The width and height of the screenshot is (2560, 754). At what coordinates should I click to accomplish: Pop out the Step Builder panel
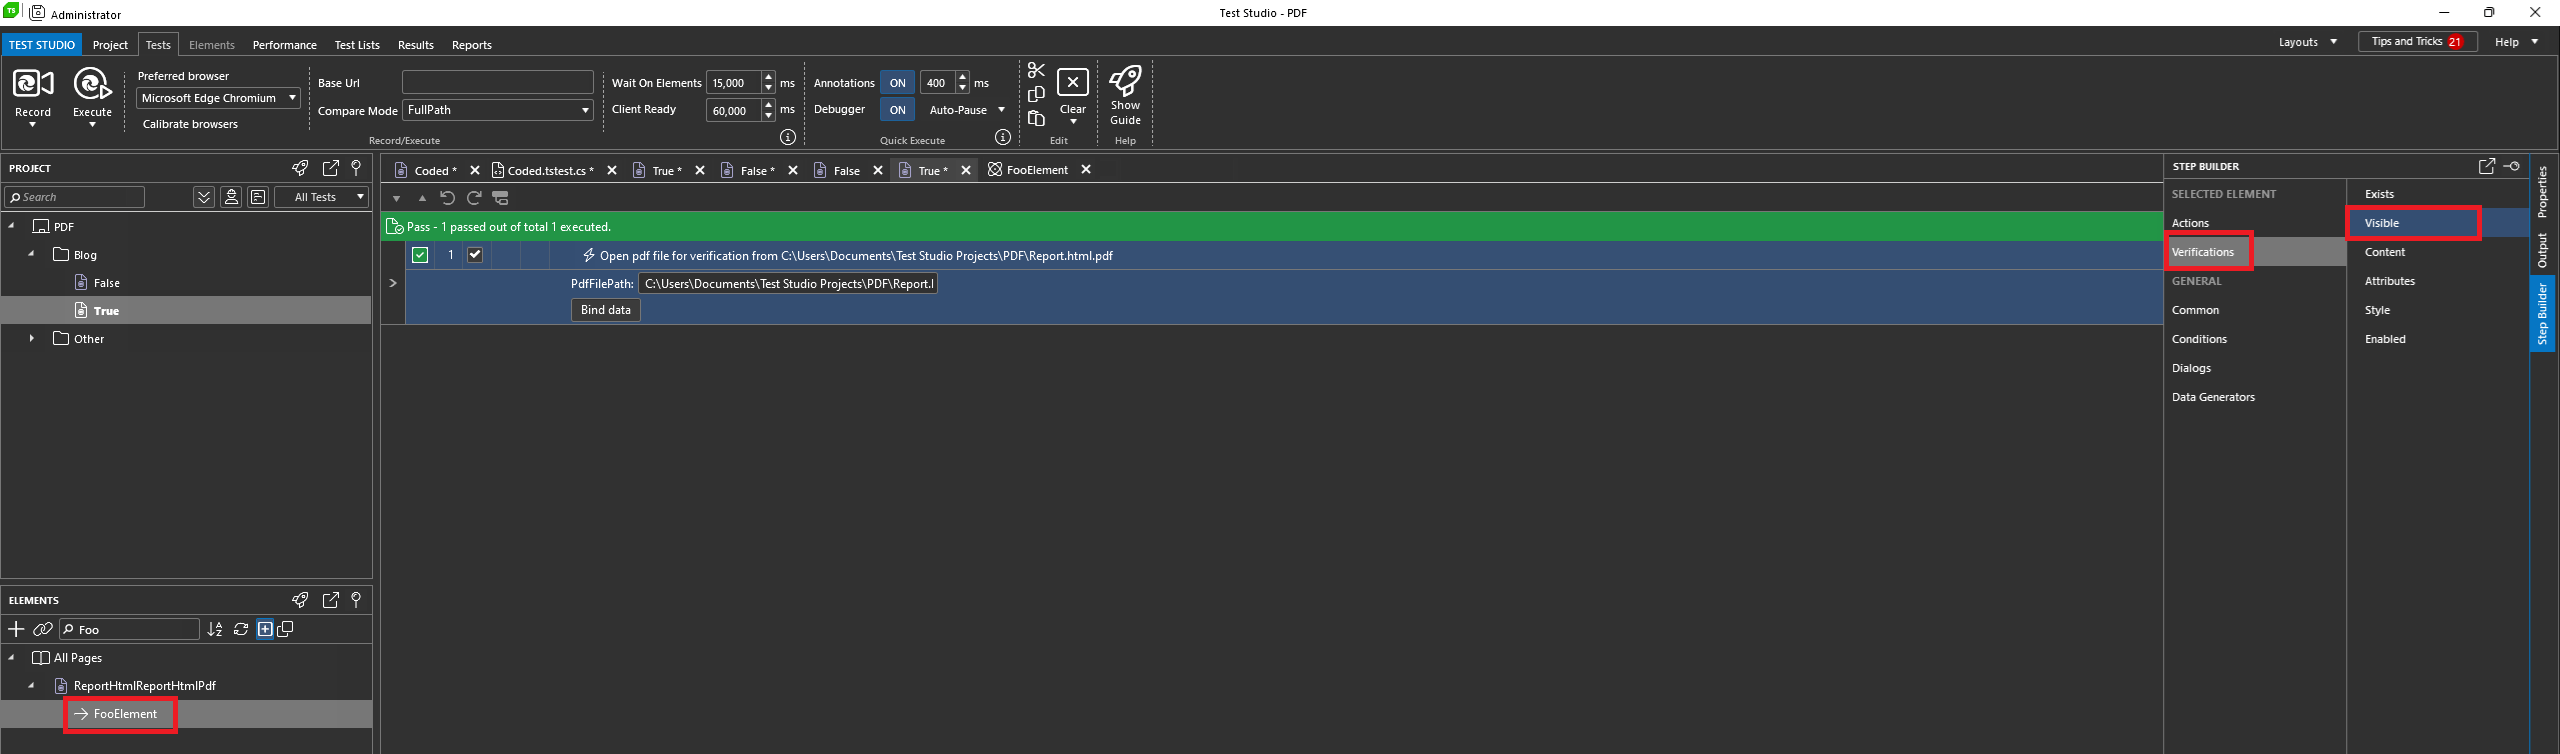coord(2487,166)
